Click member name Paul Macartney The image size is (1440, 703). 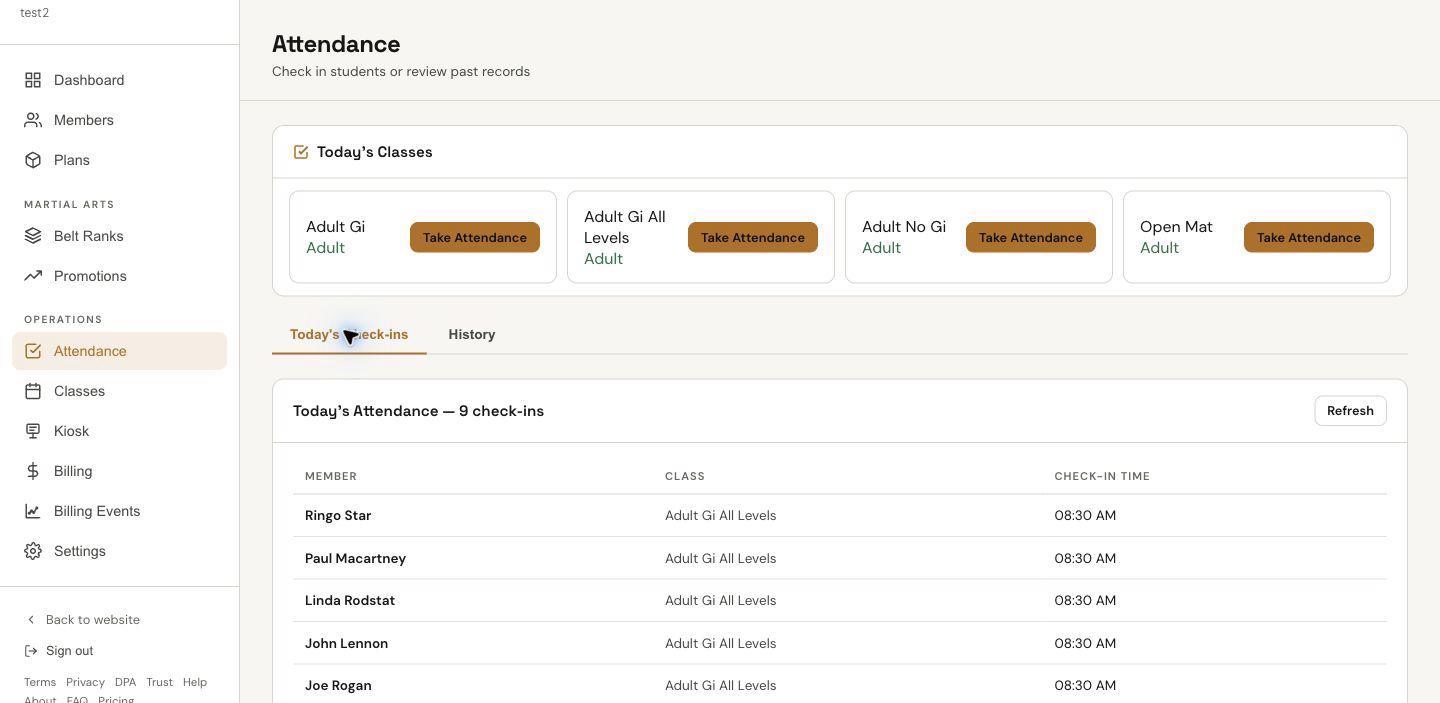point(355,559)
